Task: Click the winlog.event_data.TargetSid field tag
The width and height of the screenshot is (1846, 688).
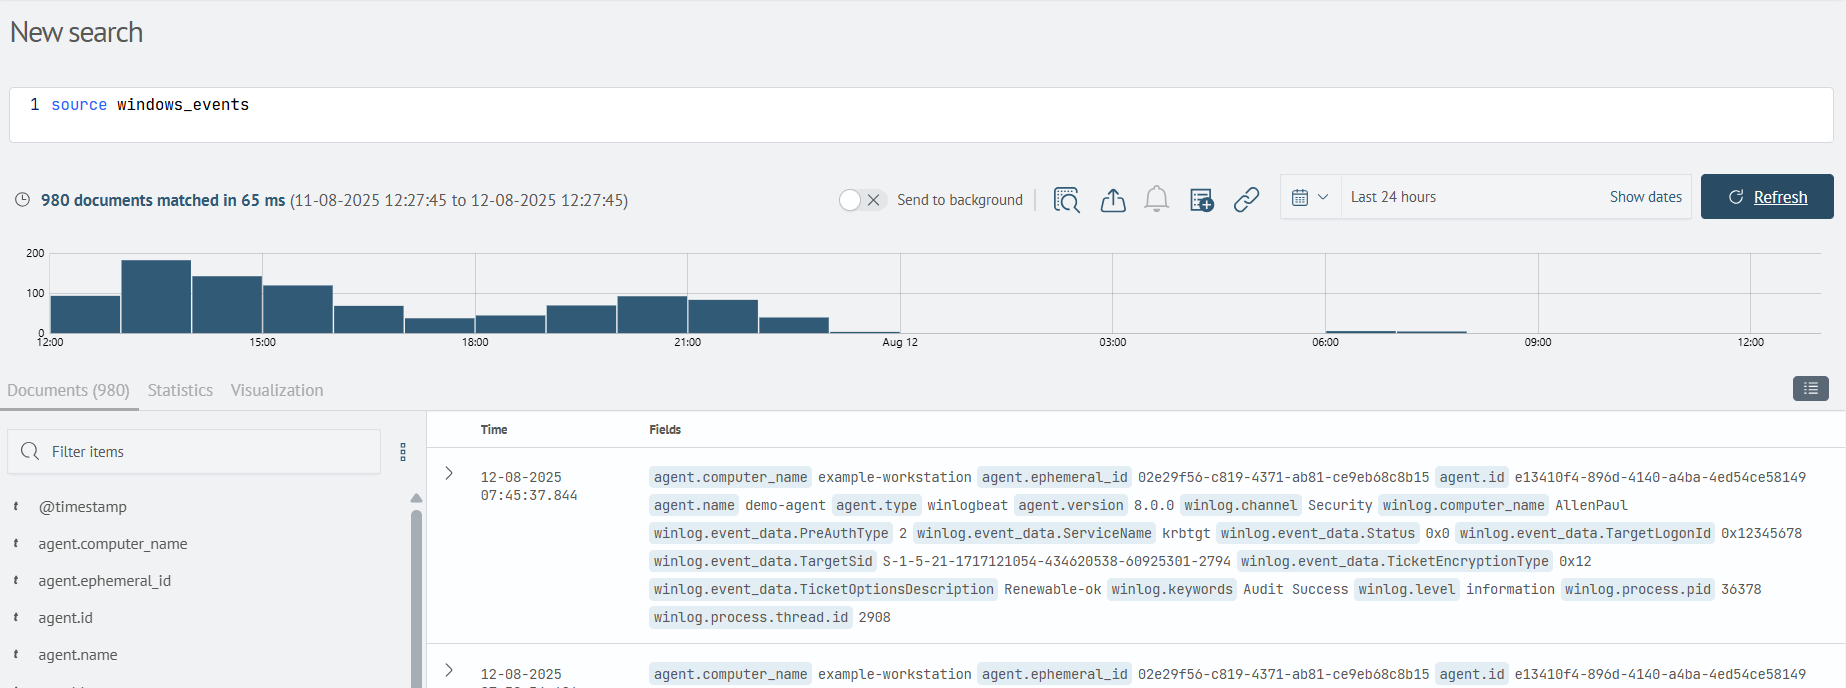Action: [763, 561]
